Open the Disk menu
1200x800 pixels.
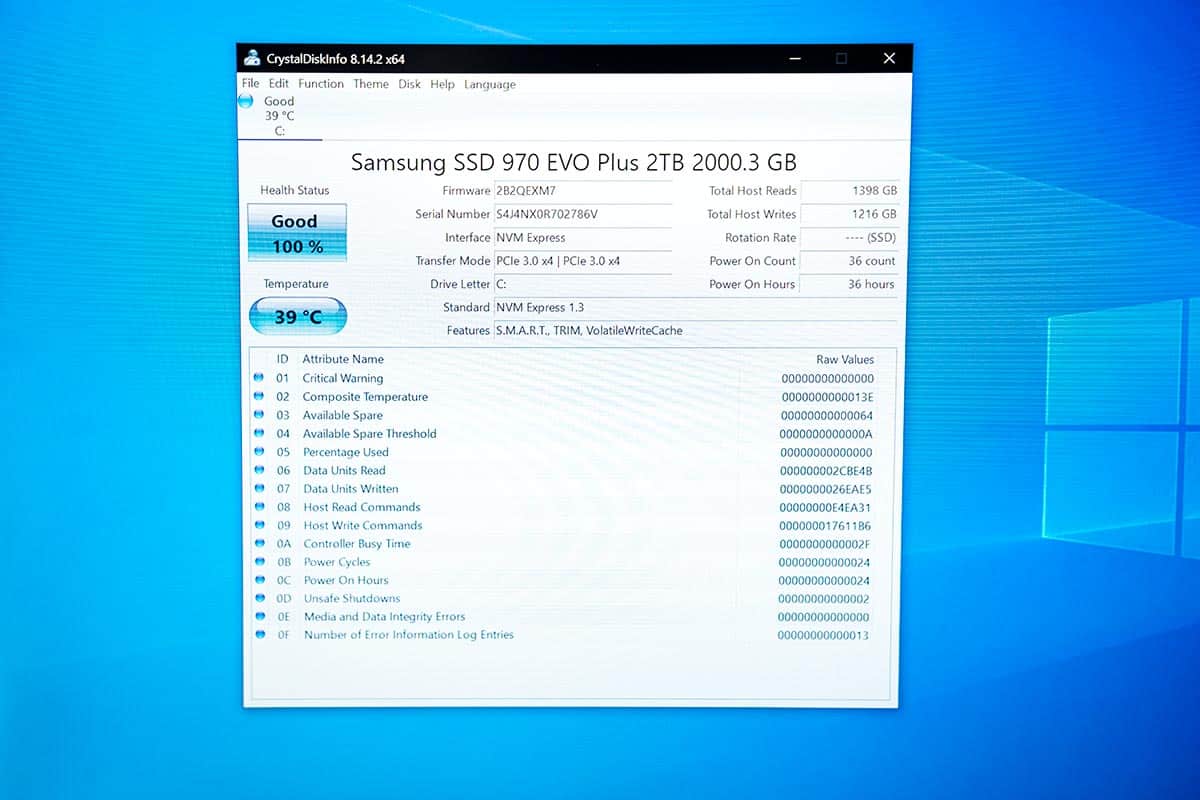click(410, 84)
